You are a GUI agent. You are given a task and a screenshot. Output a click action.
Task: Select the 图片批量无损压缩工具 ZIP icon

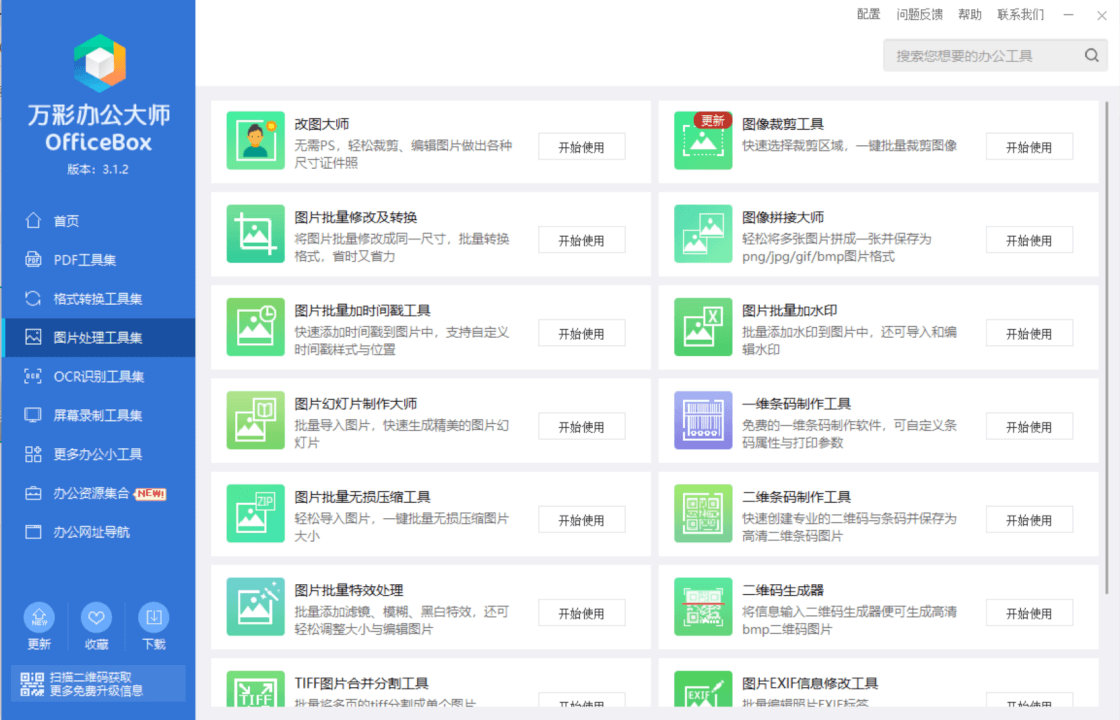coord(256,512)
